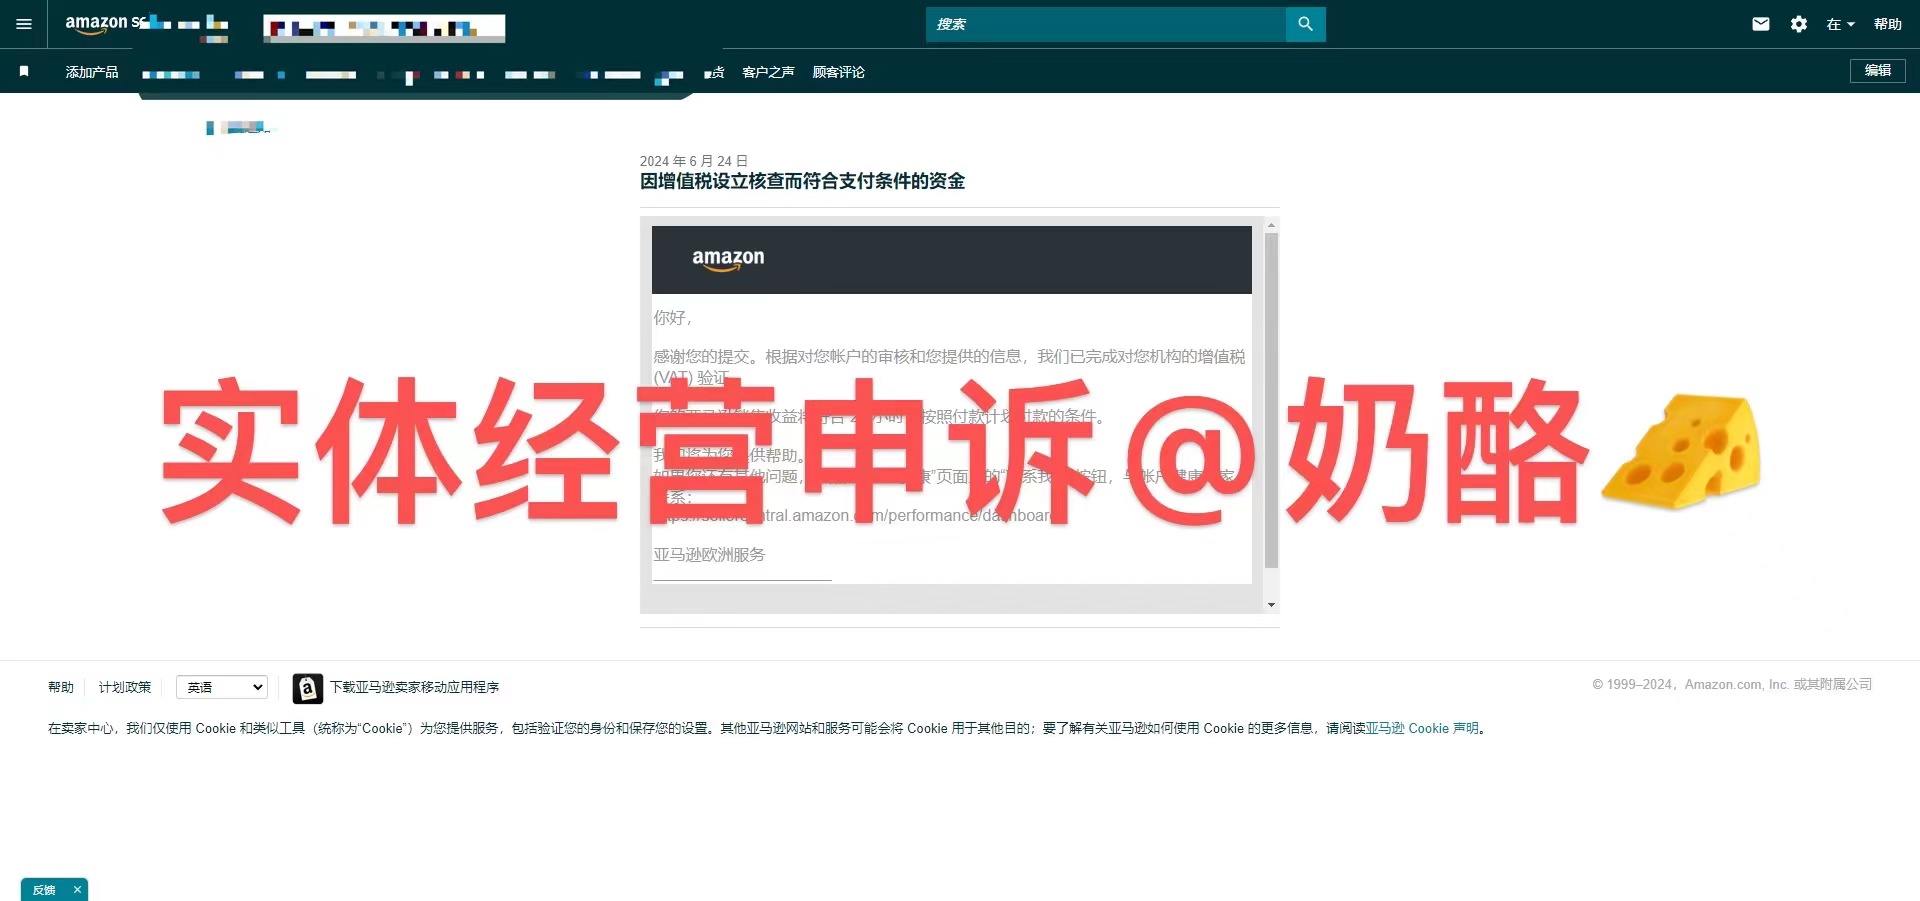Image resolution: width=1920 pixels, height=901 pixels.
Task: Open the 客户之声 menu item
Action: pos(768,72)
